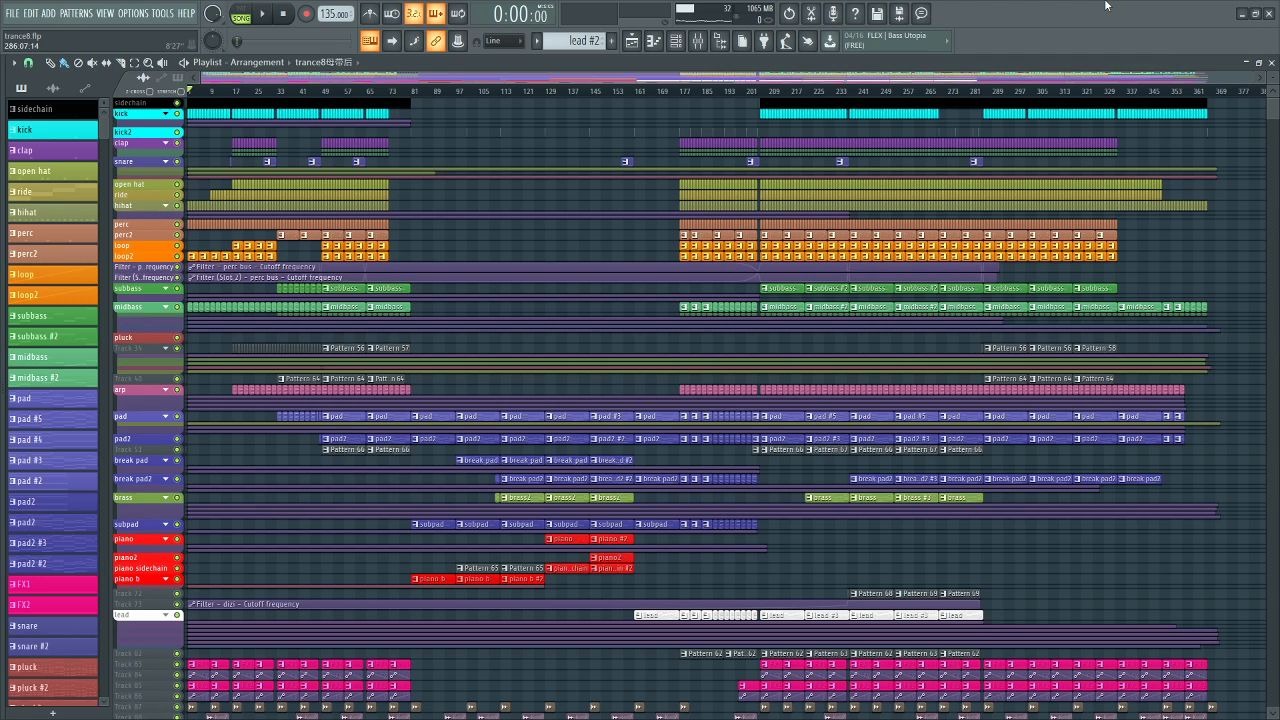Select the Playback speaker tool in Playlist
1280x720 pixels.
162,63
